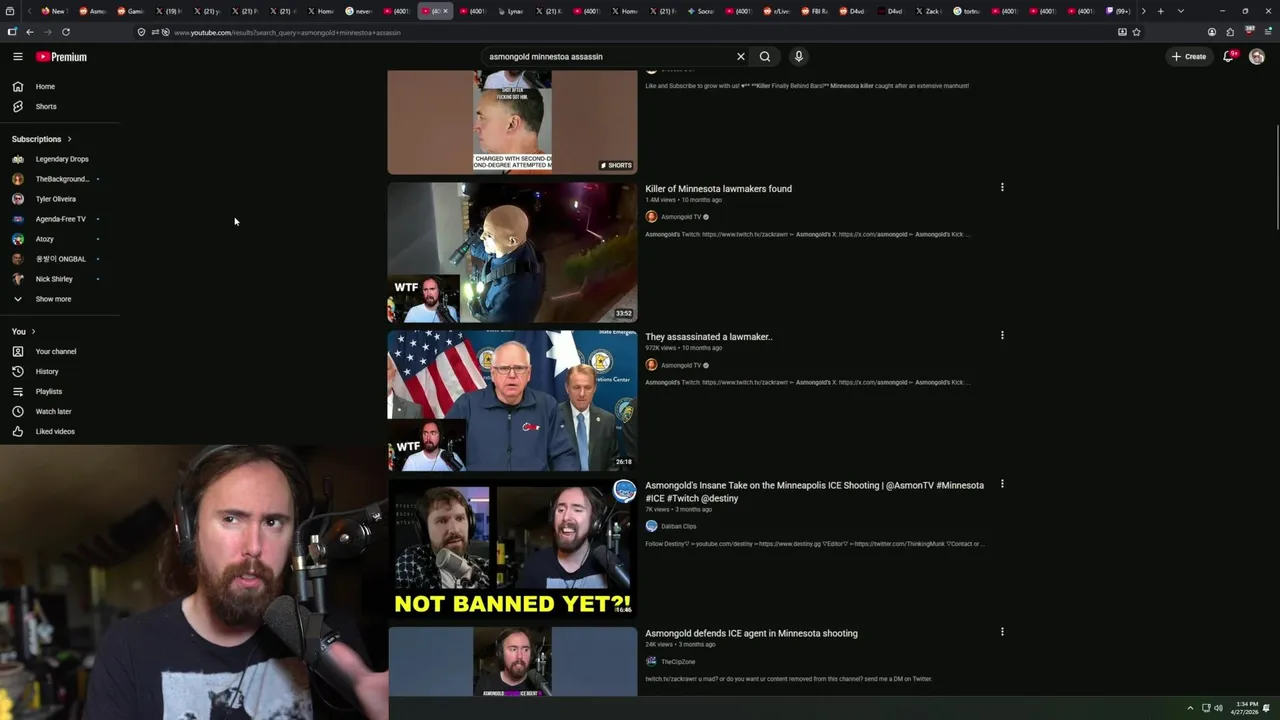Screen dimensions: 1280x720
Task: Open the Shorts result thumbnail
Action: [x=512, y=122]
